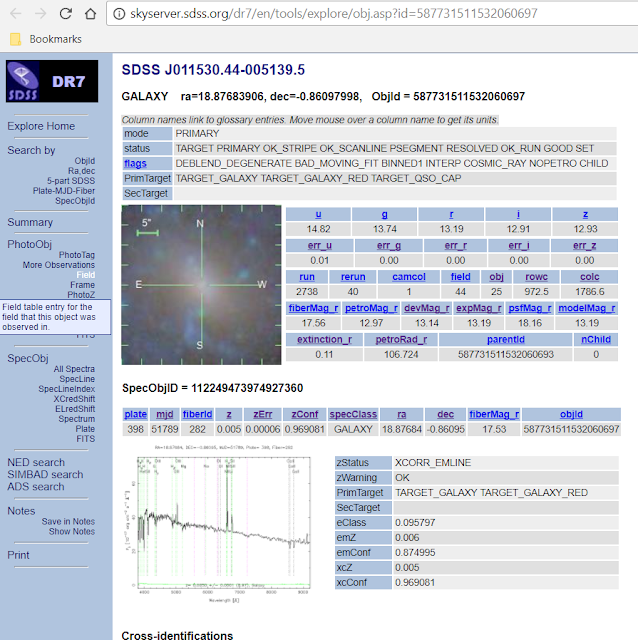Click the rerun column header
638x640 pixels.
[x=353, y=277]
